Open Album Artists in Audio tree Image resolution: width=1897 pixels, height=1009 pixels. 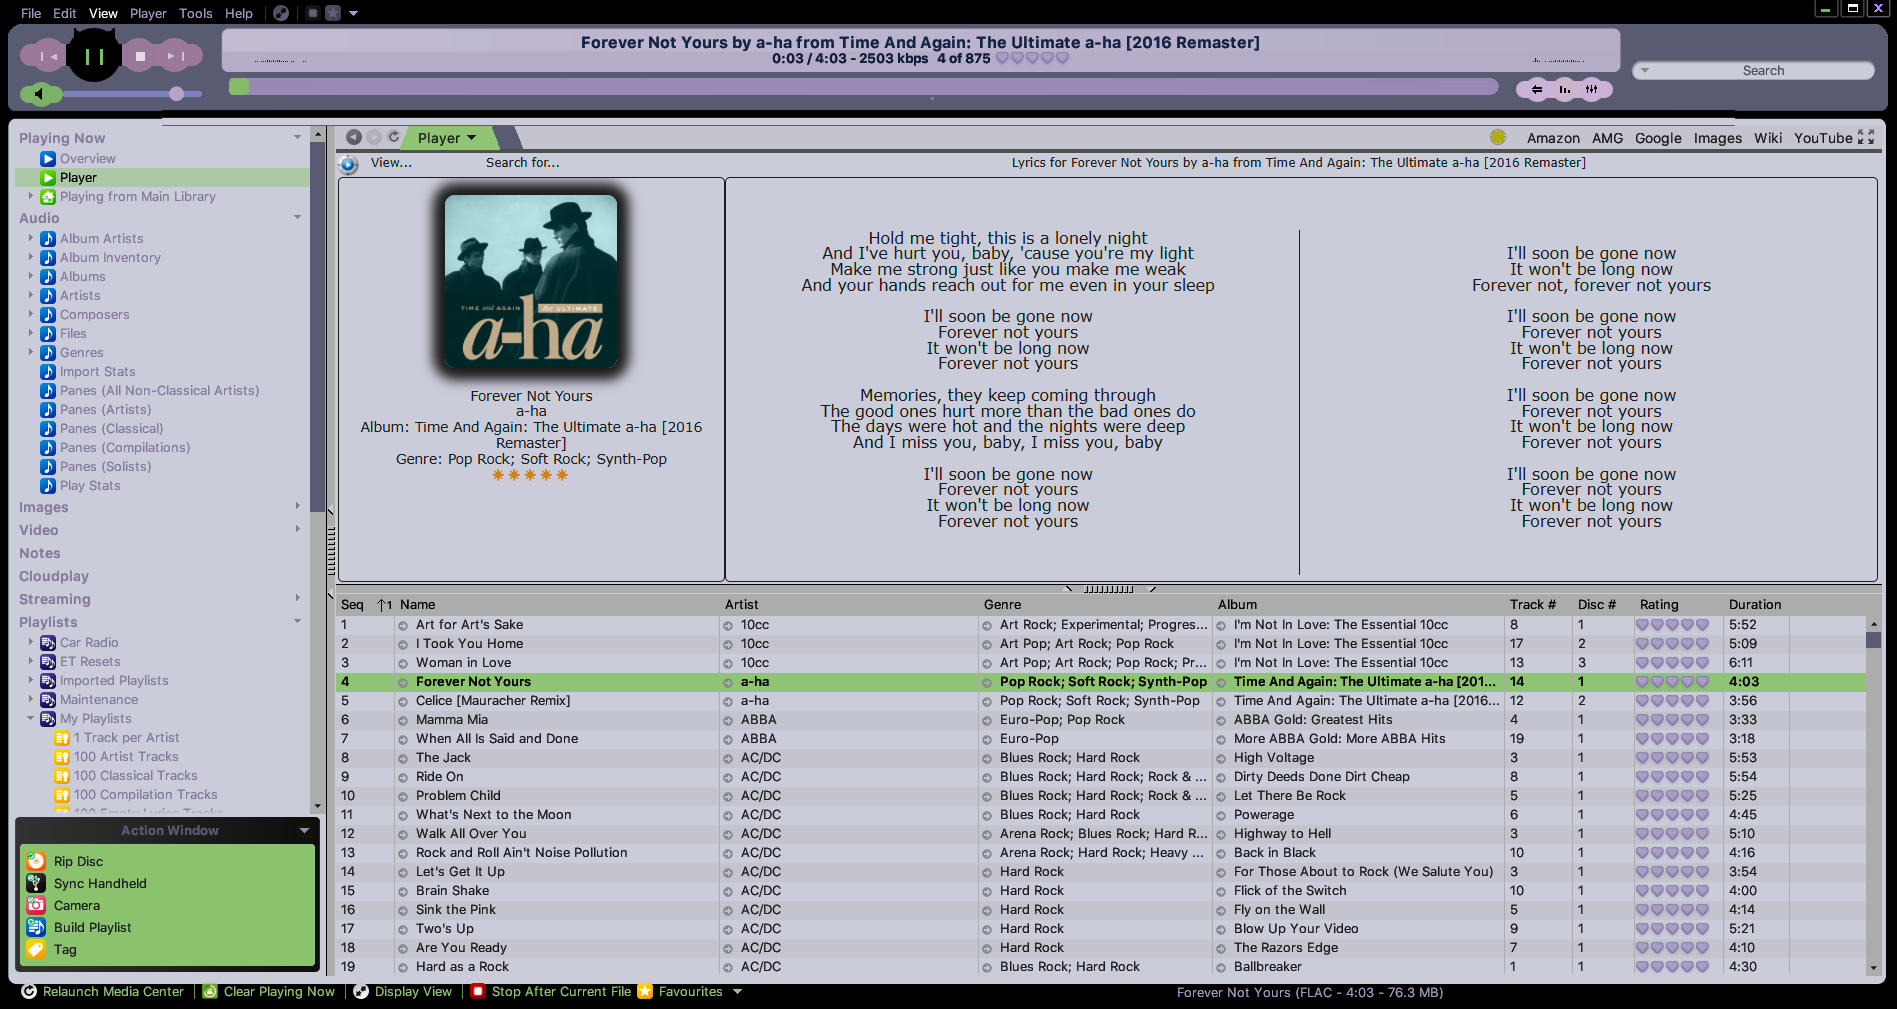[101, 238]
